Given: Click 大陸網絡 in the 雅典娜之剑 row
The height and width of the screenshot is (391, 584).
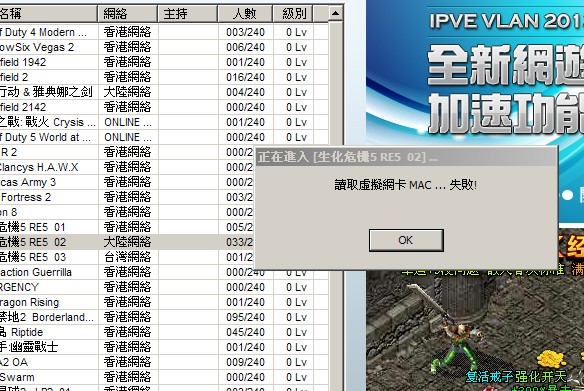Looking at the screenshot, I should (x=127, y=92).
